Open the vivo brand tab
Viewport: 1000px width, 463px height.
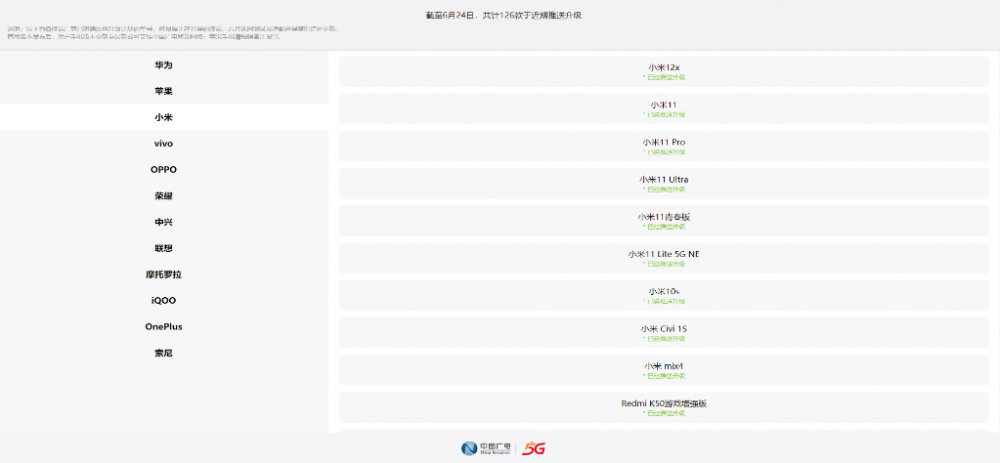164,143
